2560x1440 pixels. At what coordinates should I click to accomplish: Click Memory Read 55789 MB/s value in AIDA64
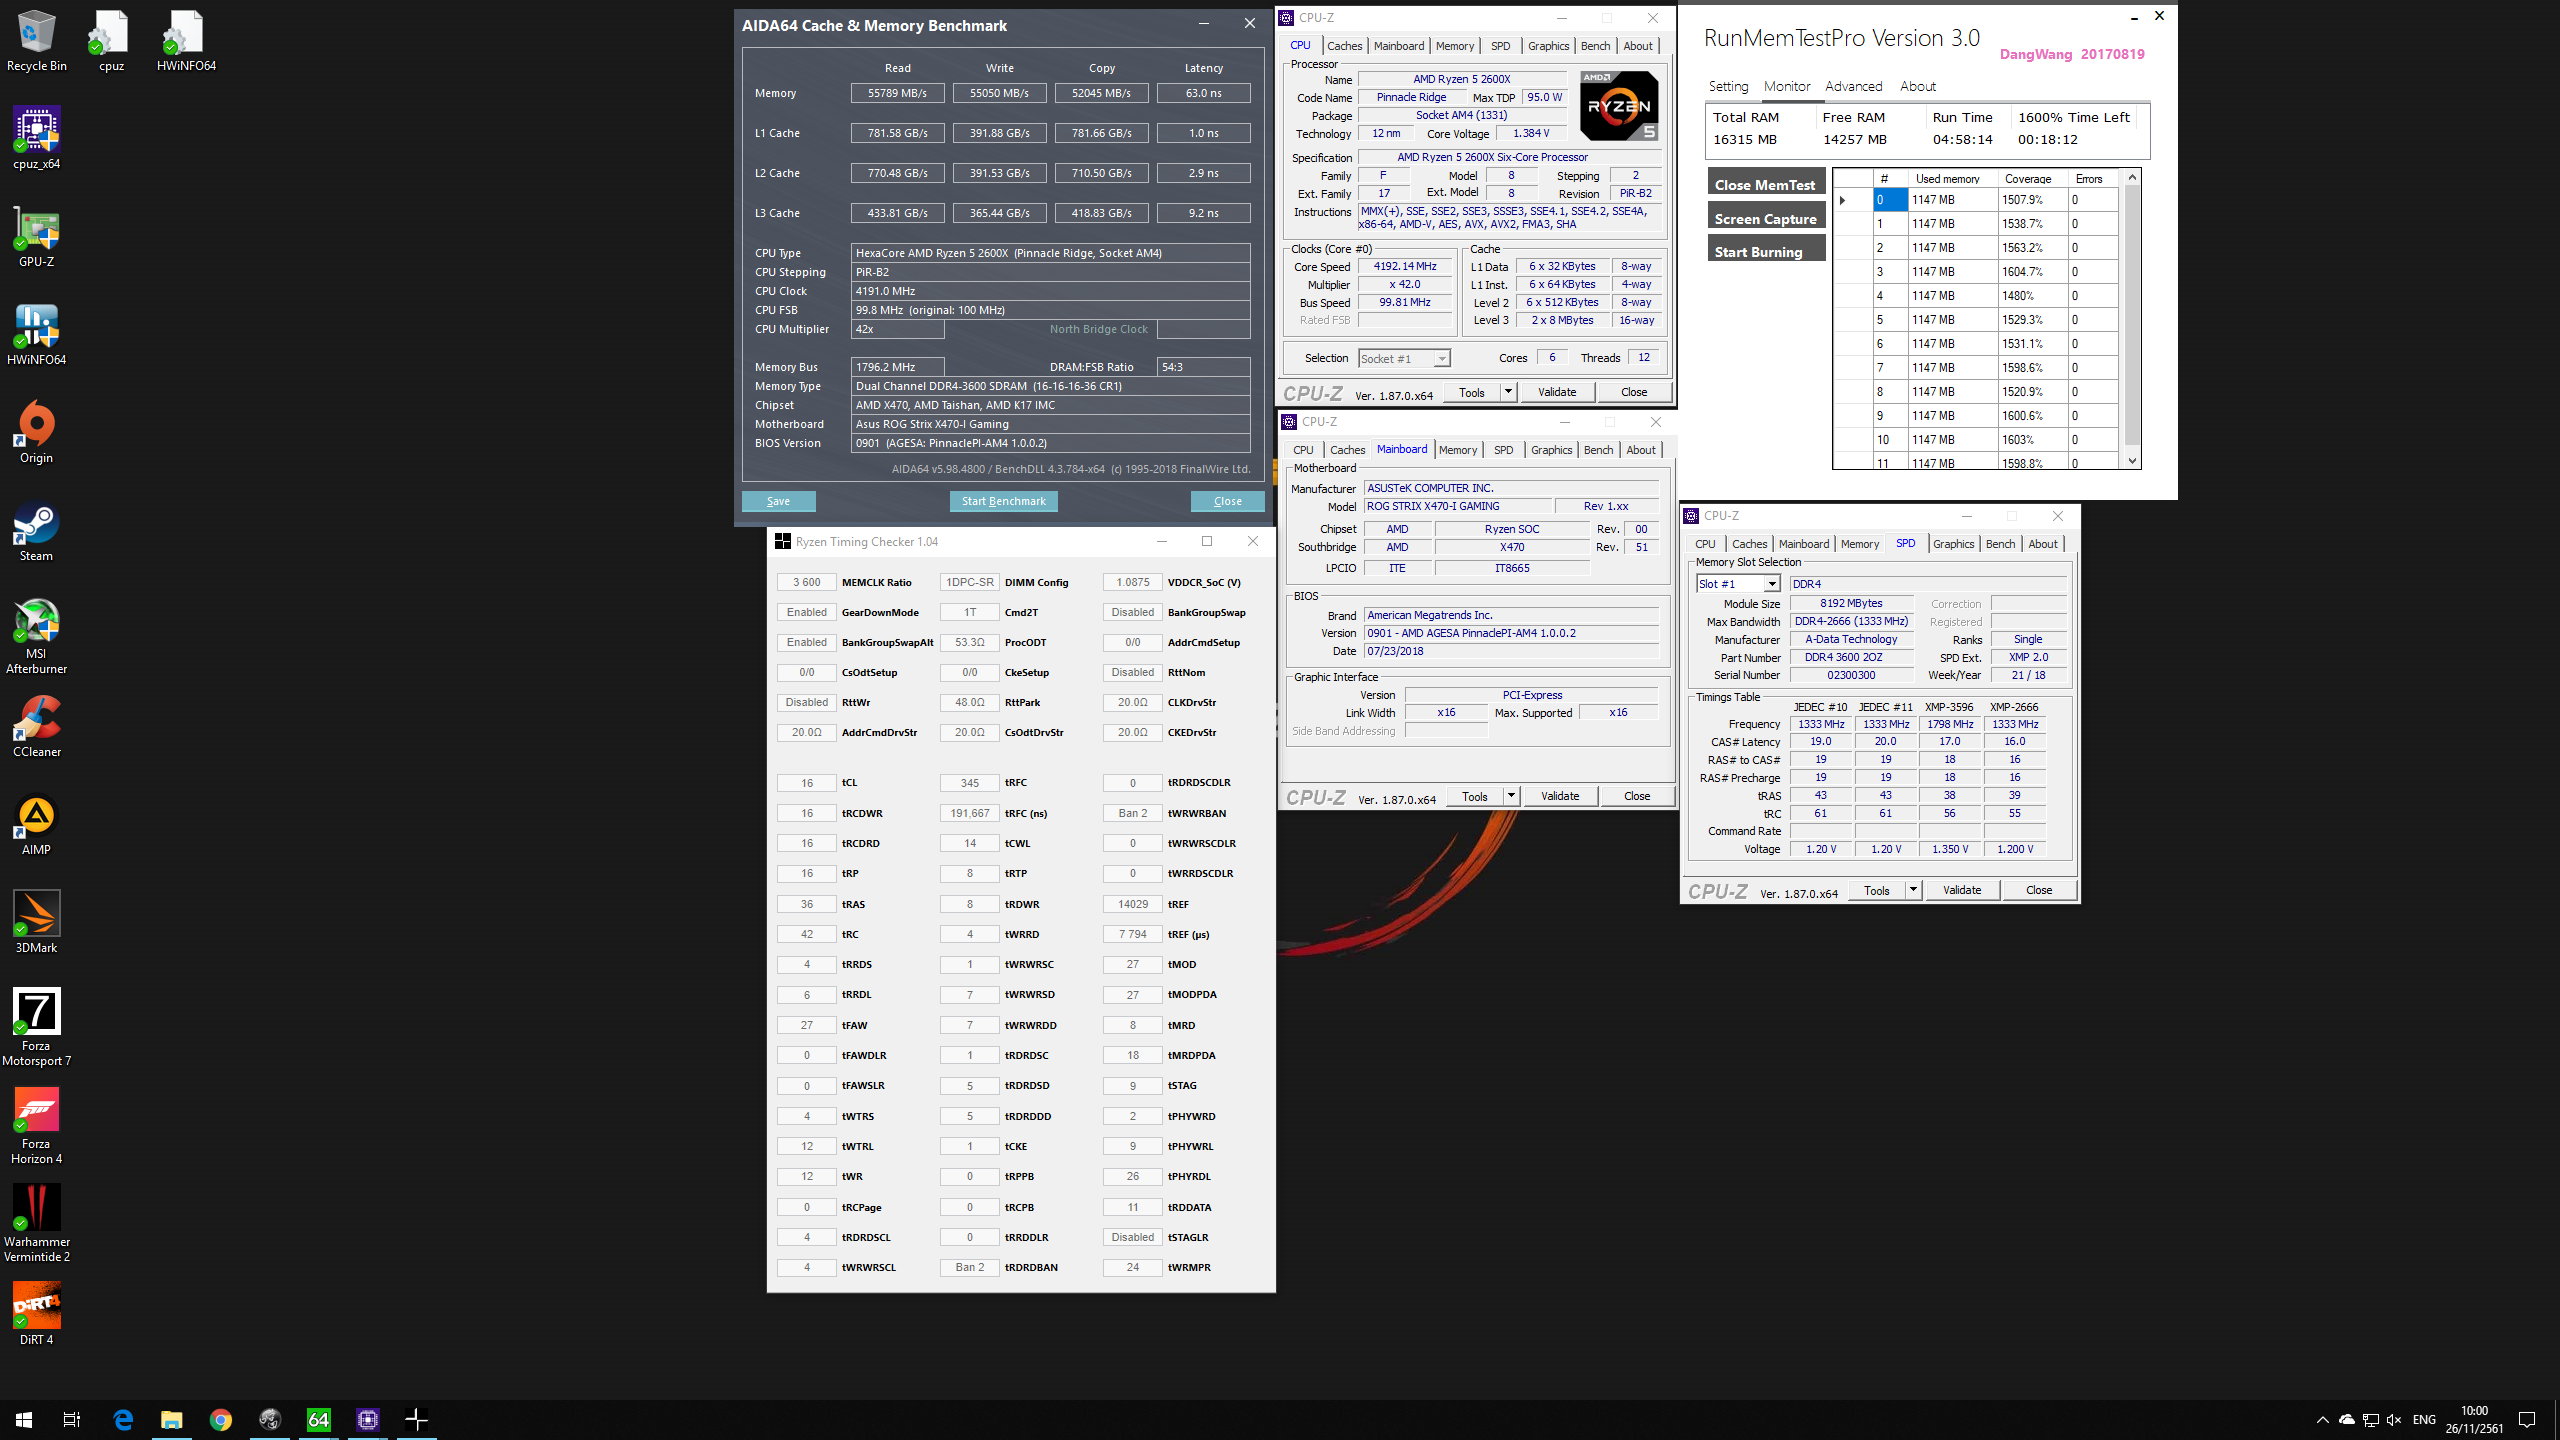tap(897, 93)
